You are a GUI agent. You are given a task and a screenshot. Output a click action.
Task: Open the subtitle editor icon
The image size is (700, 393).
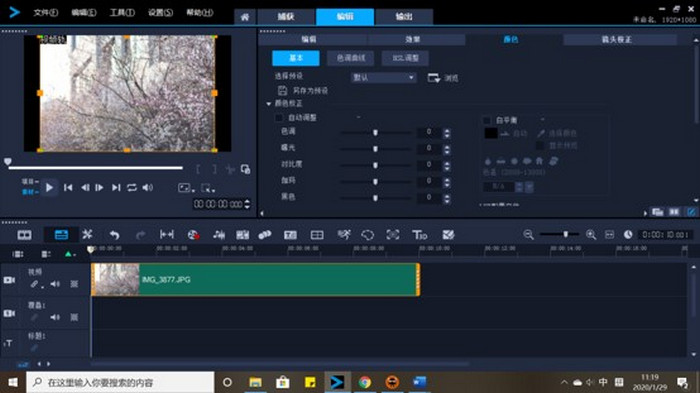pyautogui.click(x=290, y=235)
